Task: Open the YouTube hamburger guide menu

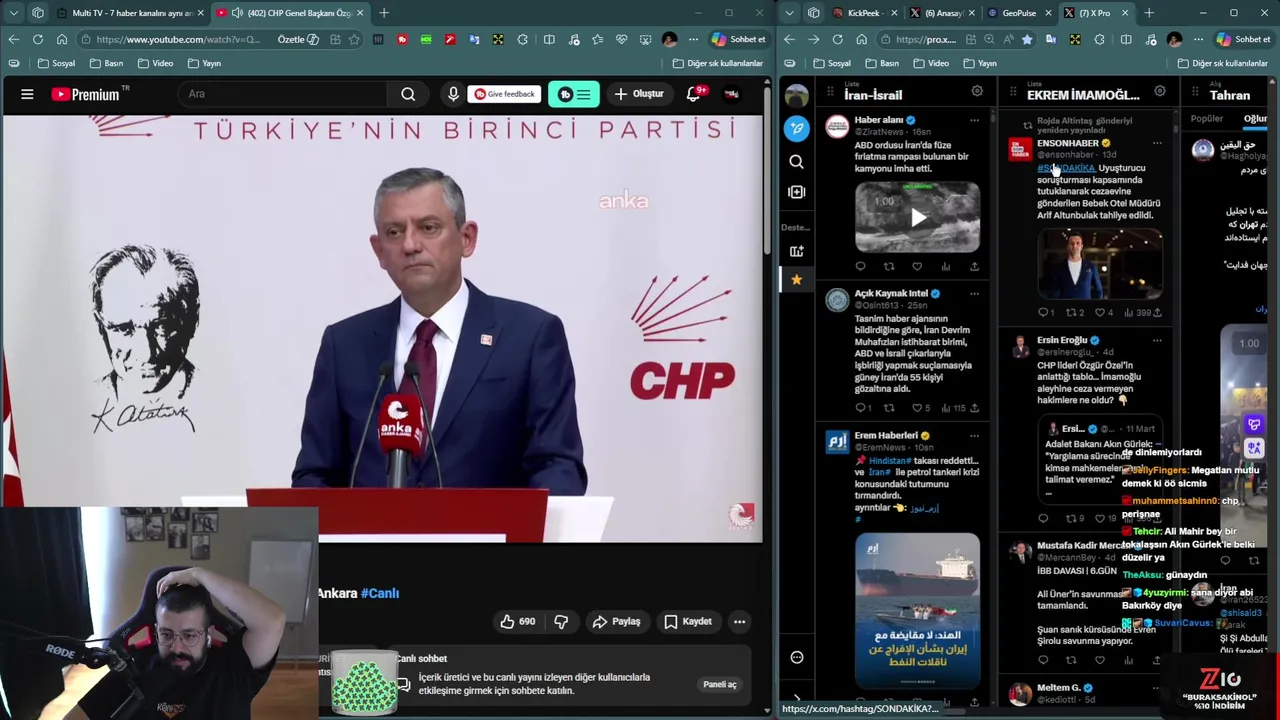Action: click(27, 94)
